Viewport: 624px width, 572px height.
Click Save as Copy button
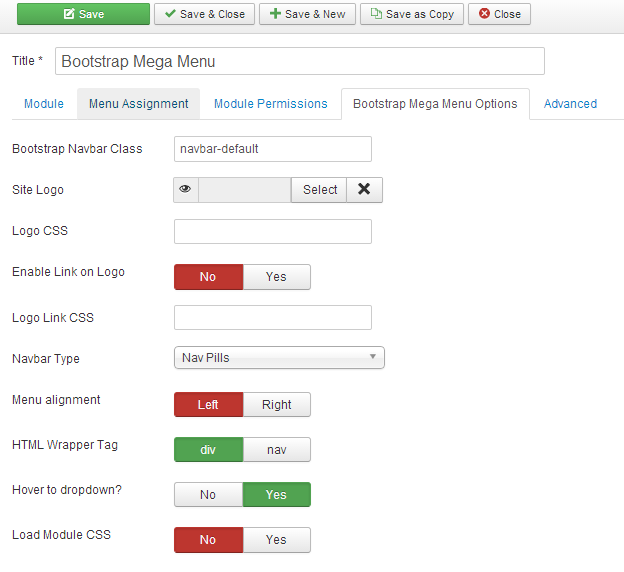click(412, 14)
